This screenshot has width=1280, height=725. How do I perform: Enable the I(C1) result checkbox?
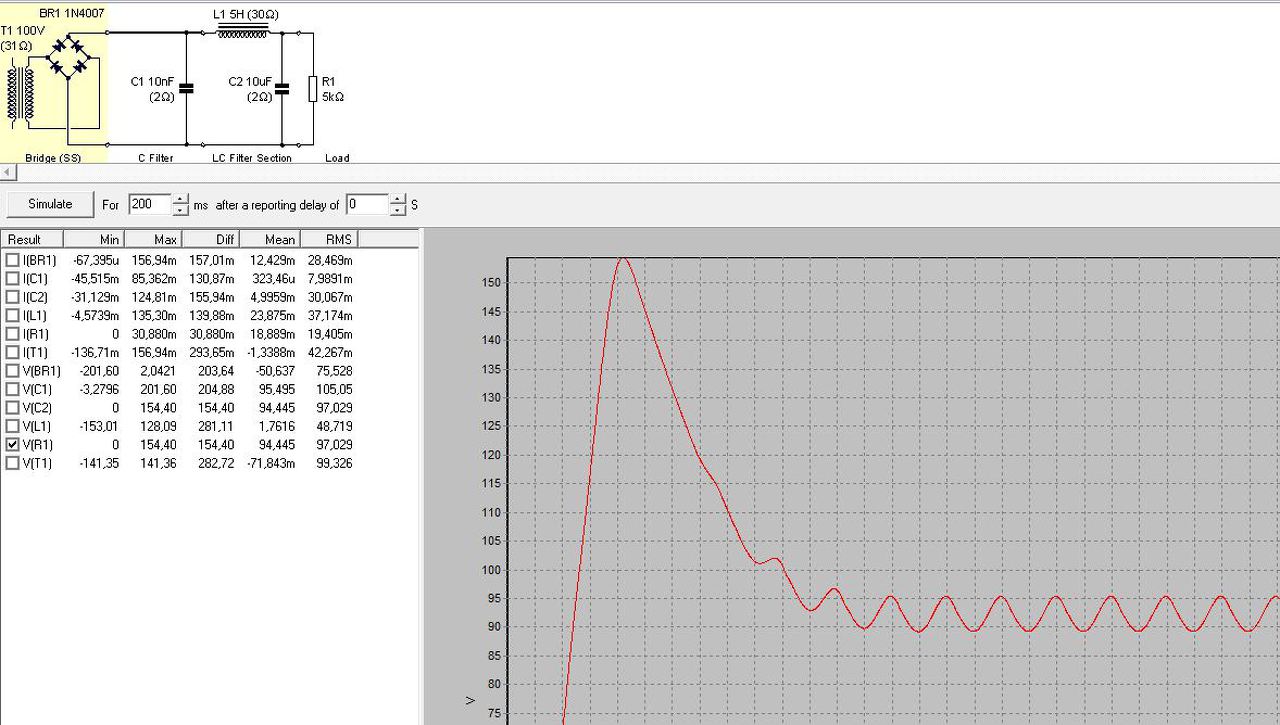pos(13,278)
